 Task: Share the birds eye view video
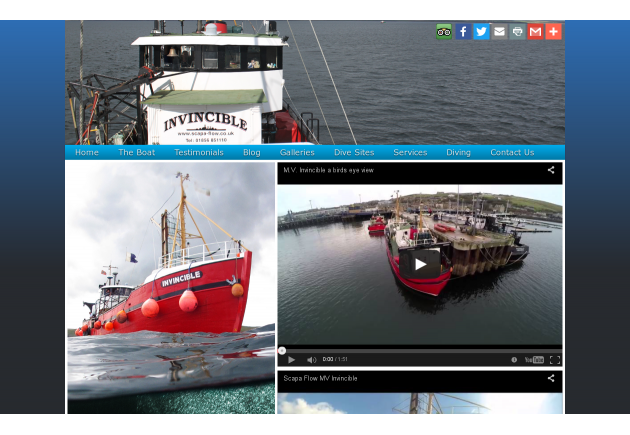[x=551, y=170]
